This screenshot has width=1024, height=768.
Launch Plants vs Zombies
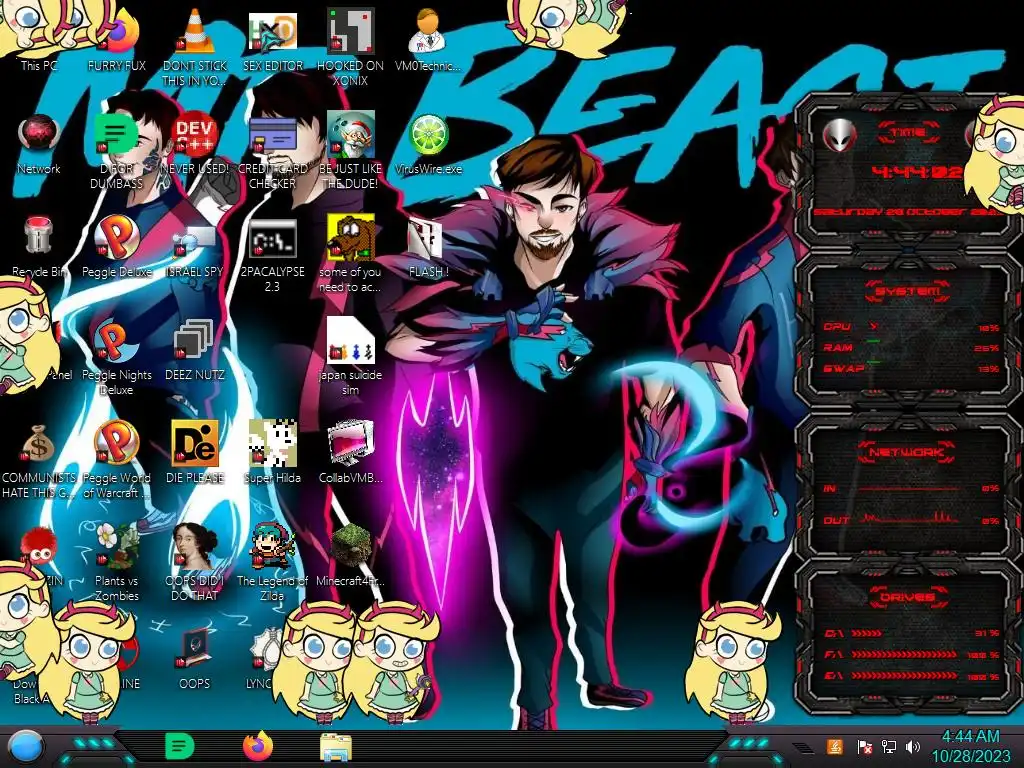pyautogui.click(x=116, y=563)
